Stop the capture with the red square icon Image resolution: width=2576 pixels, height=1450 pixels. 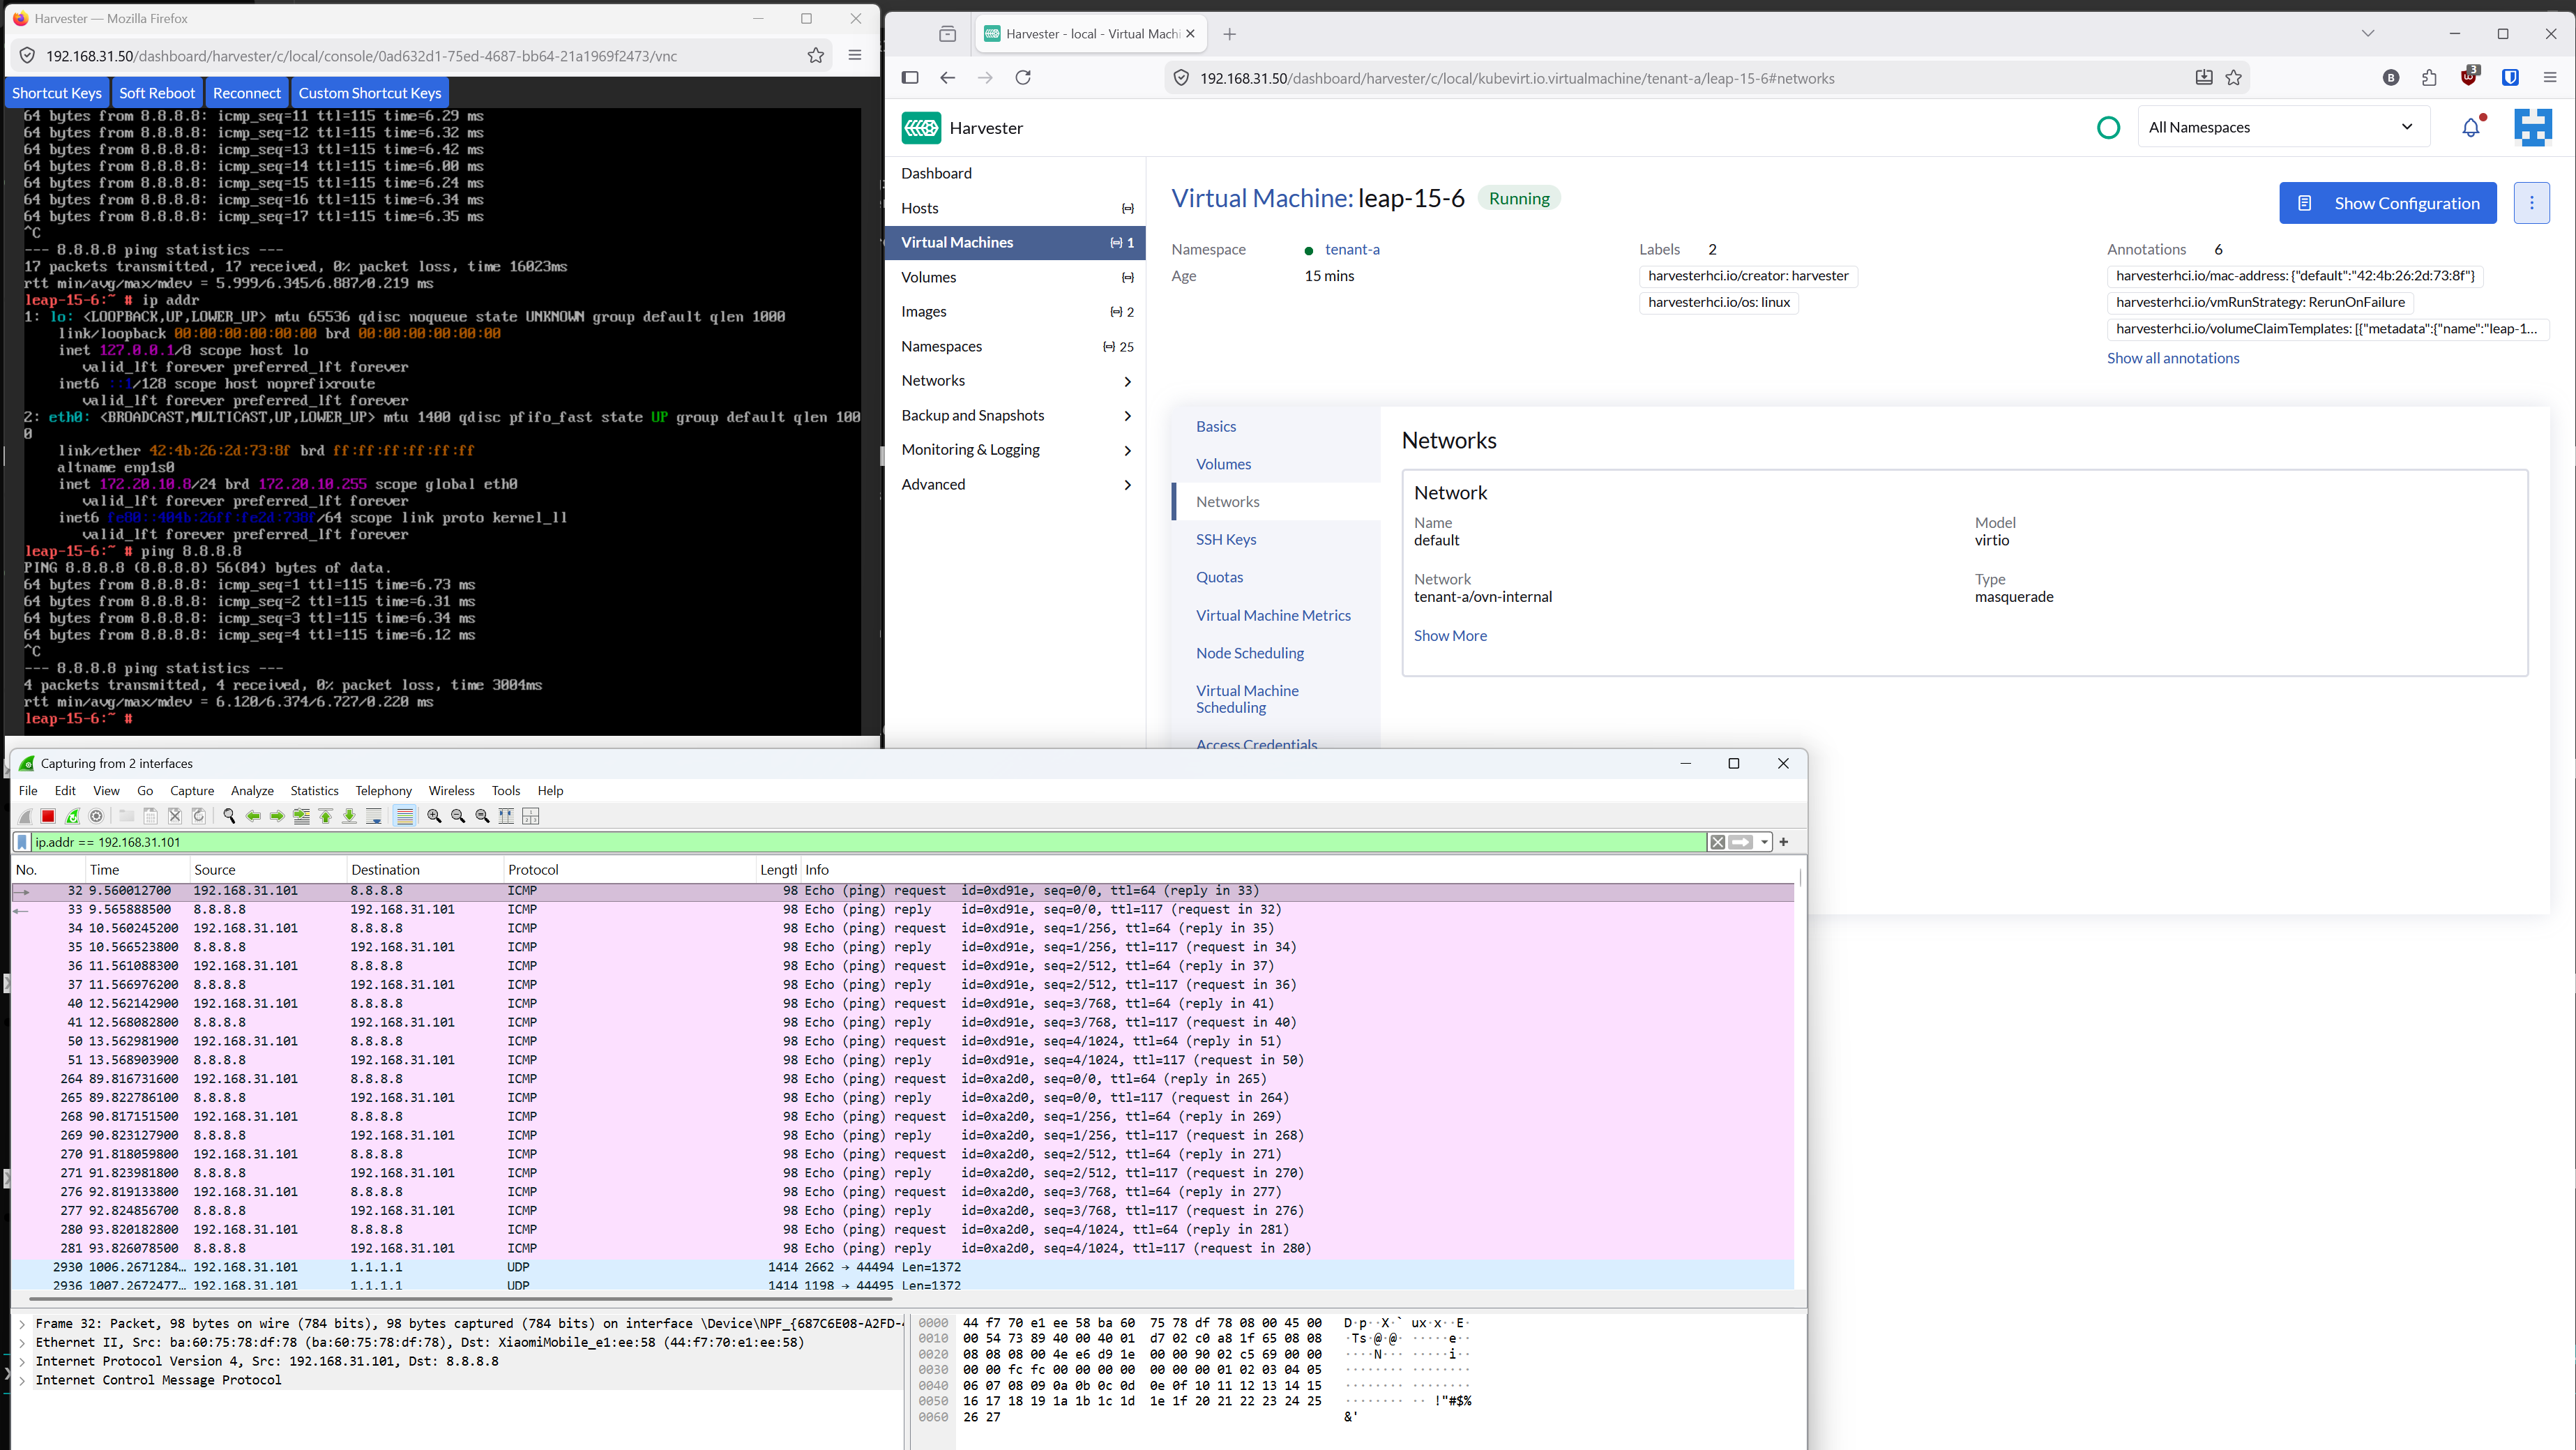click(x=48, y=816)
